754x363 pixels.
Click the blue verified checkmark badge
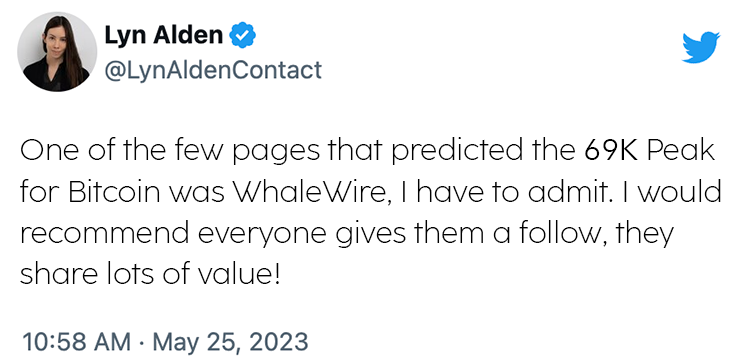click(243, 35)
